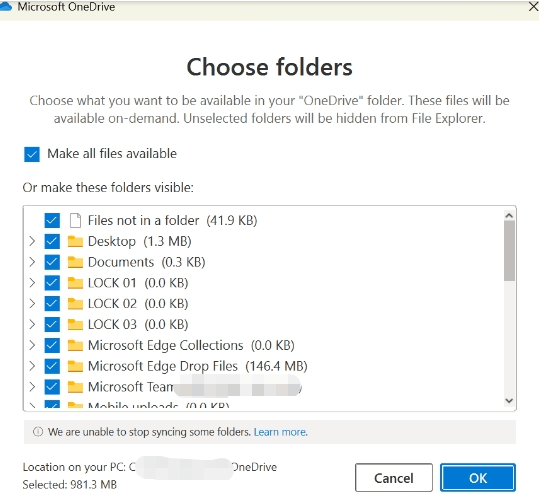Click the folder list scrollbar thumb
The width and height of the screenshot is (539, 499).
509,251
